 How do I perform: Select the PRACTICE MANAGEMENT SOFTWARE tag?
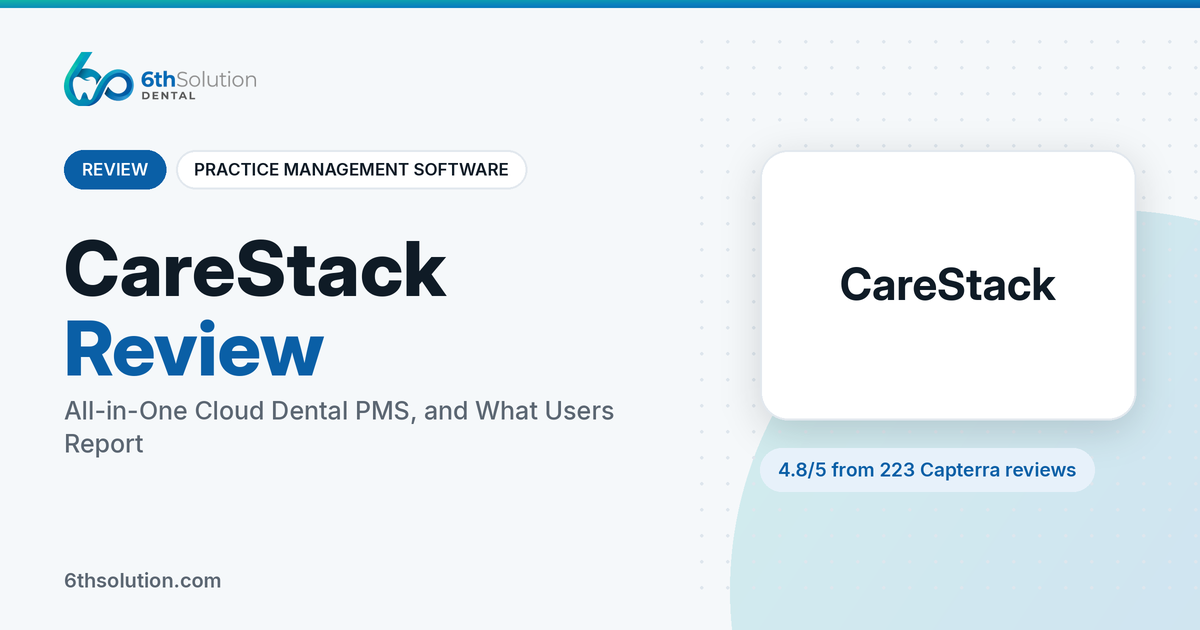point(351,169)
